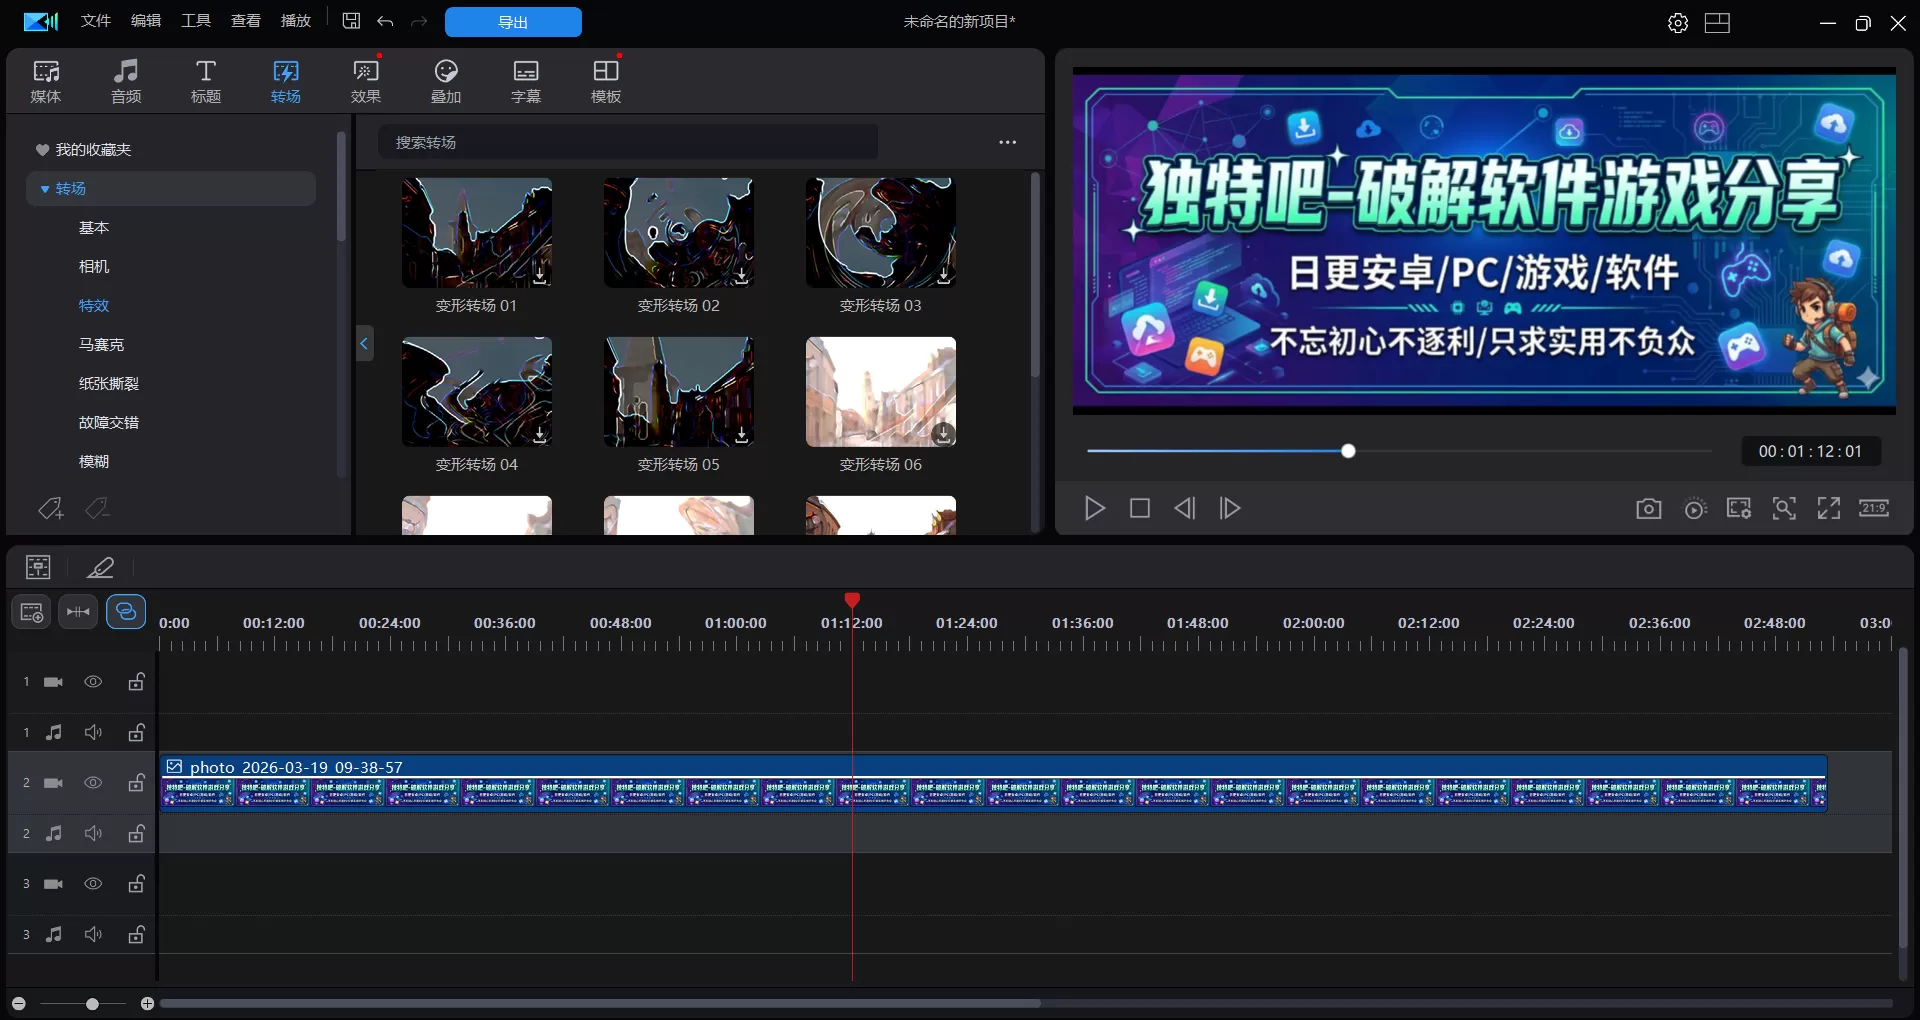Open the 文件 menu
The width and height of the screenshot is (1920, 1020).
click(x=95, y=20)
